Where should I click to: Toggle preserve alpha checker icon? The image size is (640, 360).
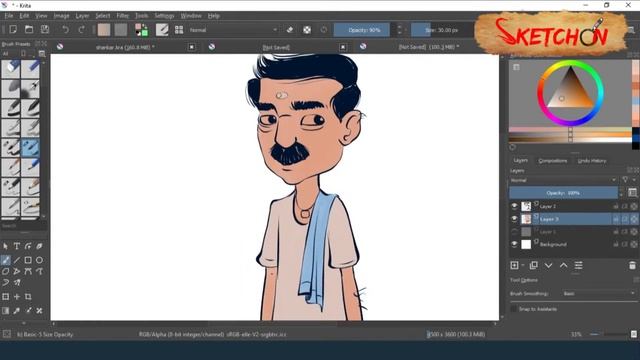(307, 29)
